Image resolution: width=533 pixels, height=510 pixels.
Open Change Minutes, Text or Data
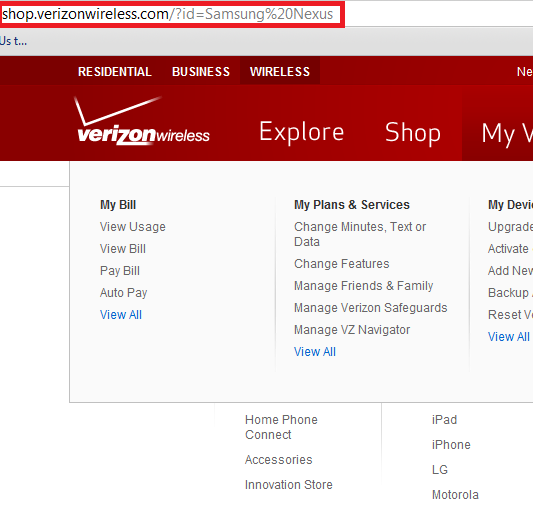click(x=360, y=234)
